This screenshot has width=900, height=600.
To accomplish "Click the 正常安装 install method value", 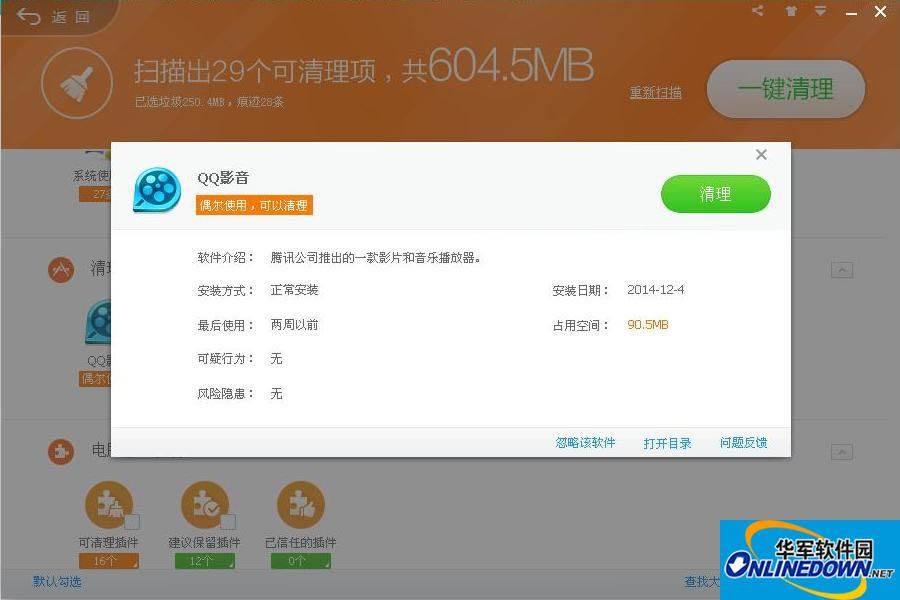I will [294, 289].
